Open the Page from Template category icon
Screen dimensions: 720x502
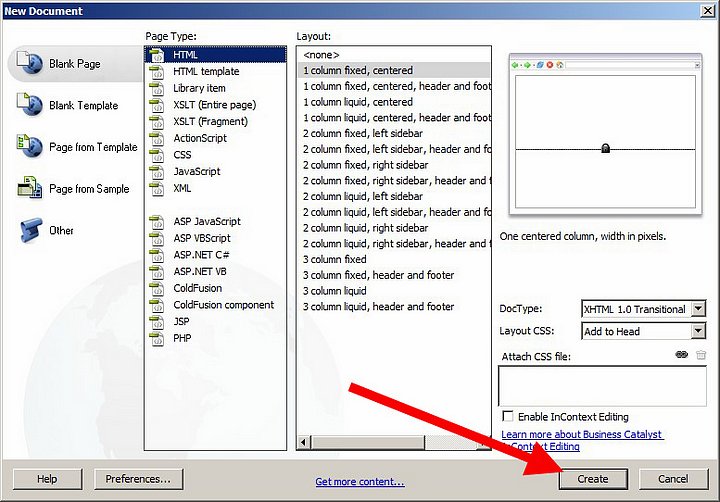point(29,146)
